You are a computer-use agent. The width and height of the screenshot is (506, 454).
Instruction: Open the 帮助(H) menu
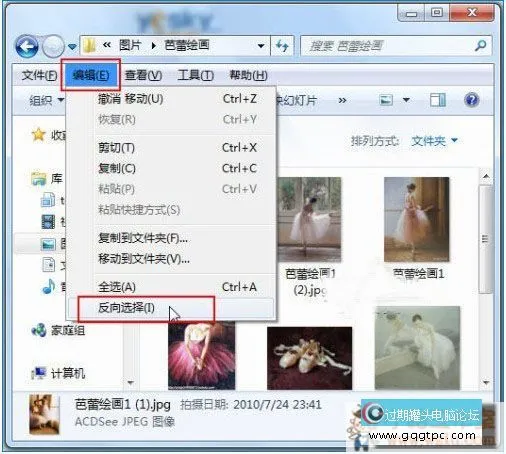point(248,75)
